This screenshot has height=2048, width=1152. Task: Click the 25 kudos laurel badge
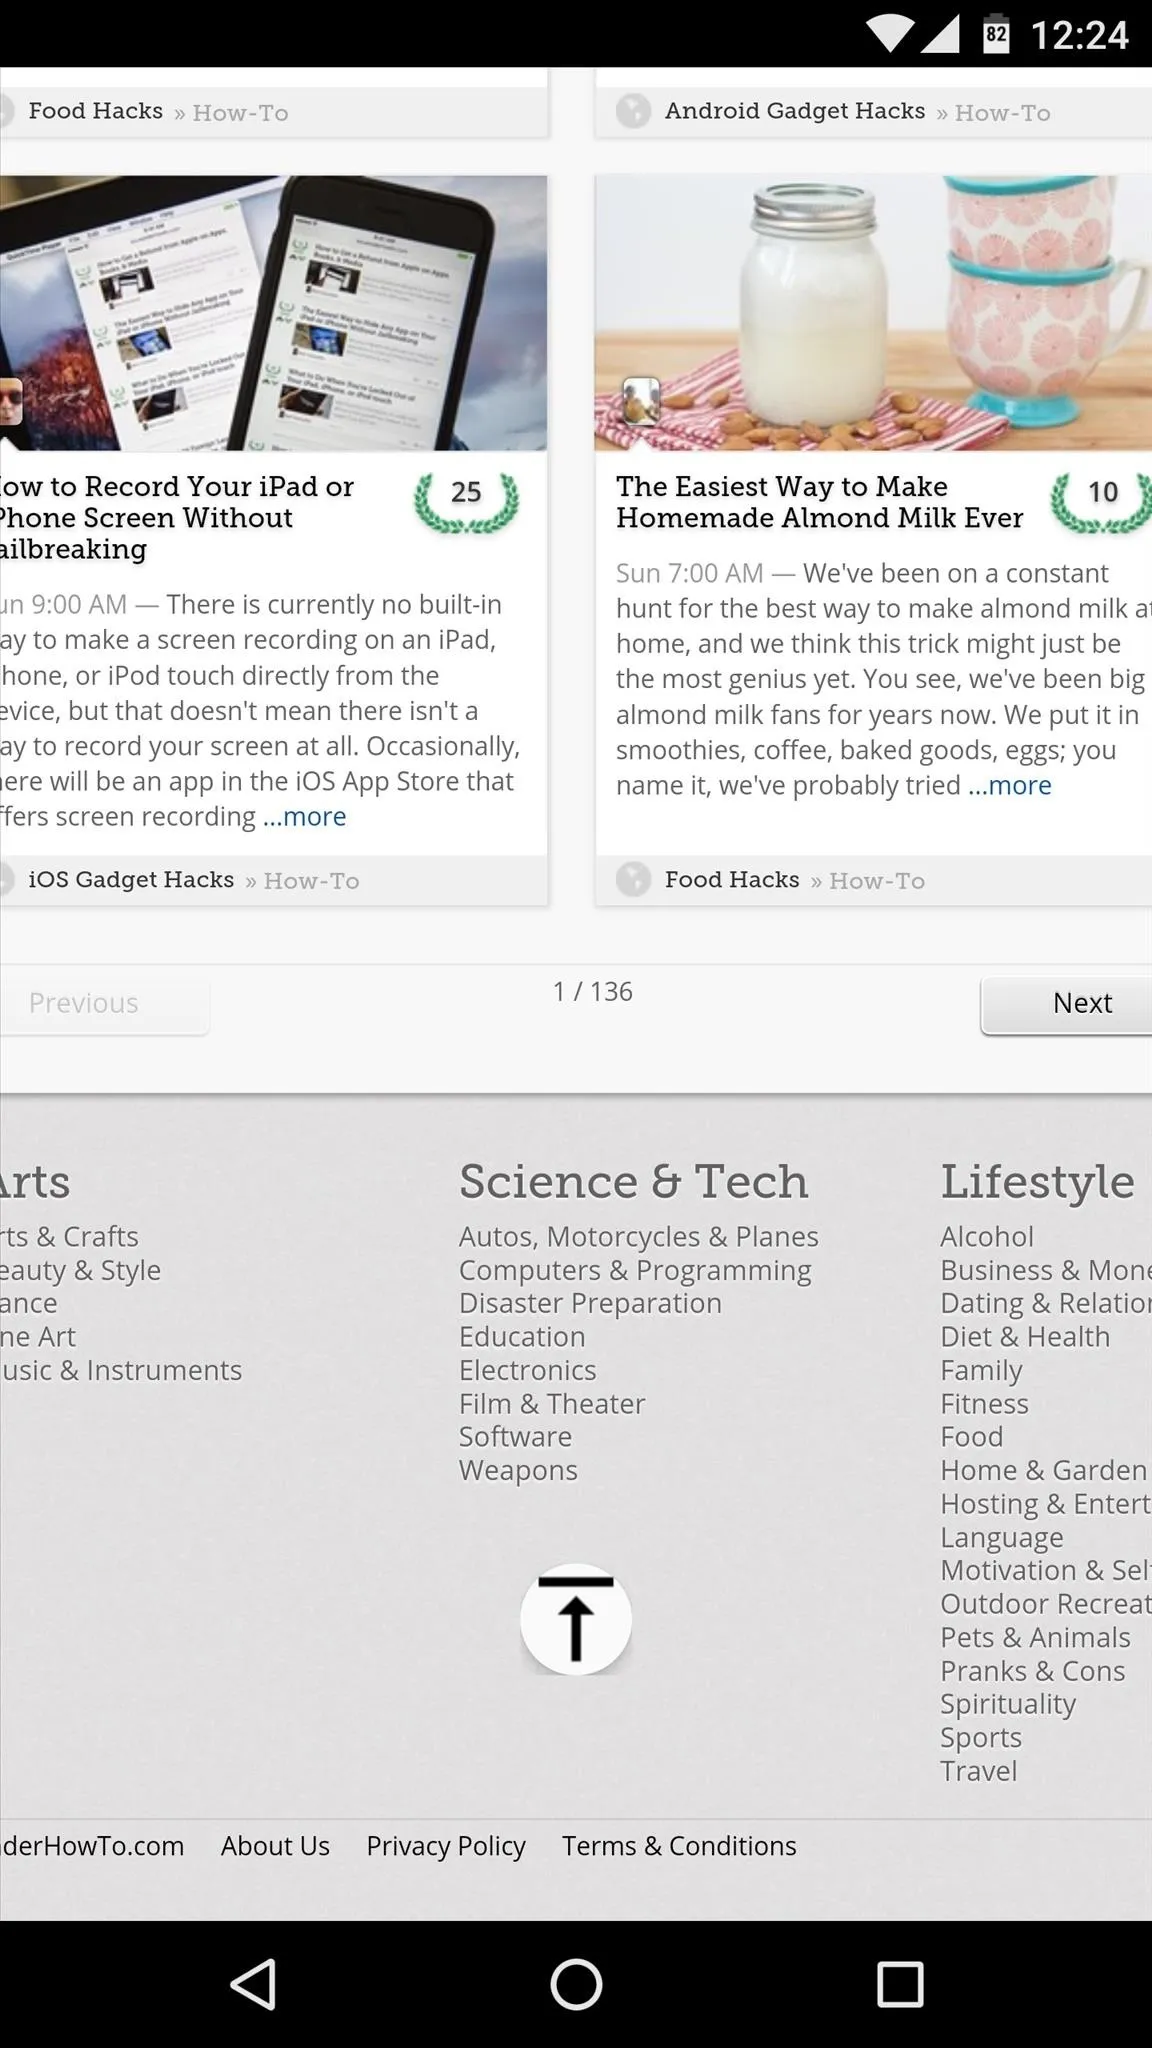(467, 502)
